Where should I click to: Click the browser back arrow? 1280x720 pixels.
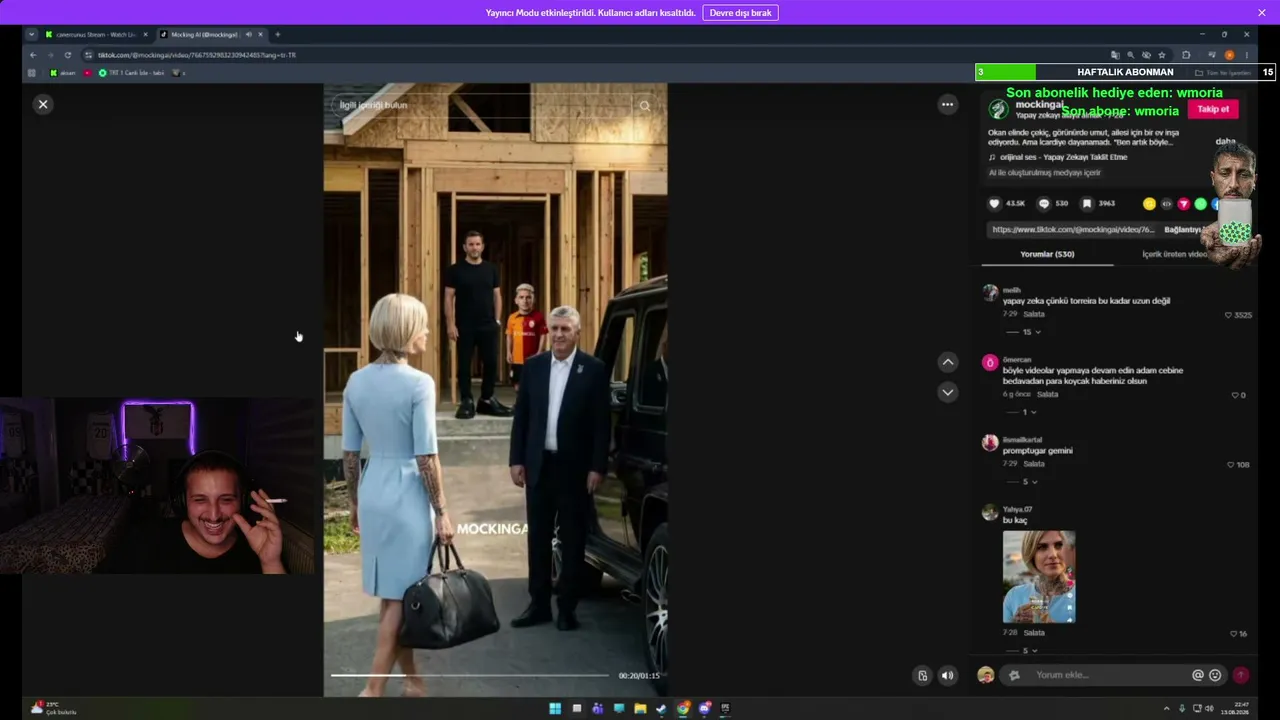[x=33, y=55]
